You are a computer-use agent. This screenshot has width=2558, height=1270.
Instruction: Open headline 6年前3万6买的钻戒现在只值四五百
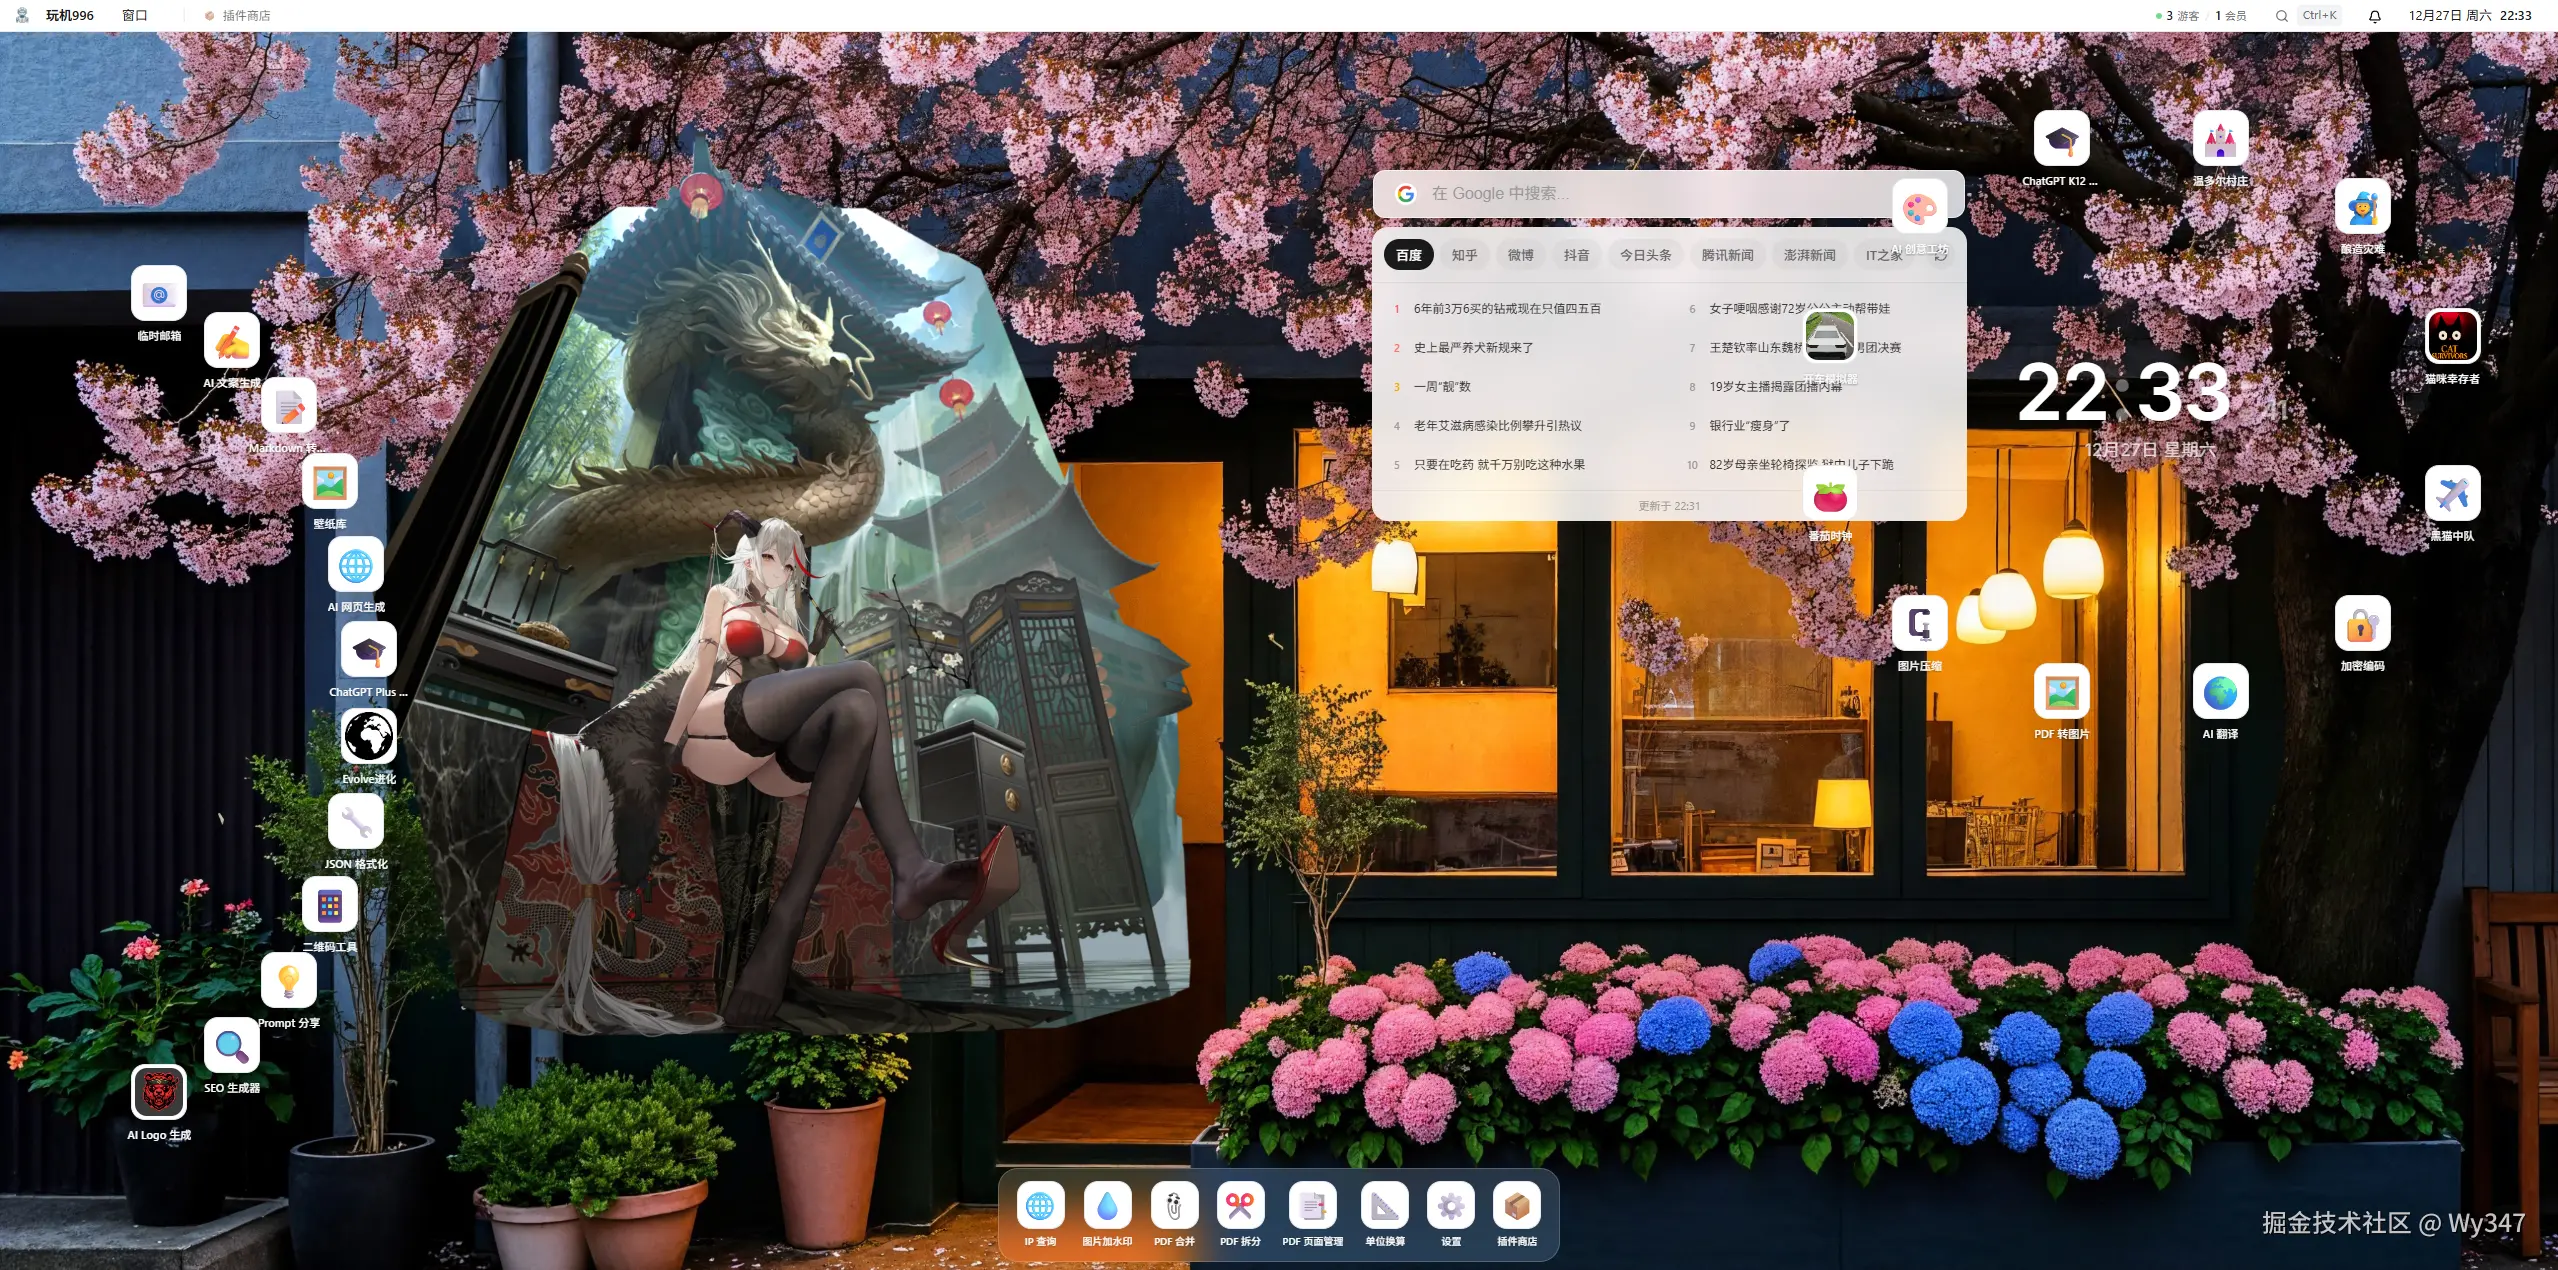pyautogui.click(x=1507, y=309)
